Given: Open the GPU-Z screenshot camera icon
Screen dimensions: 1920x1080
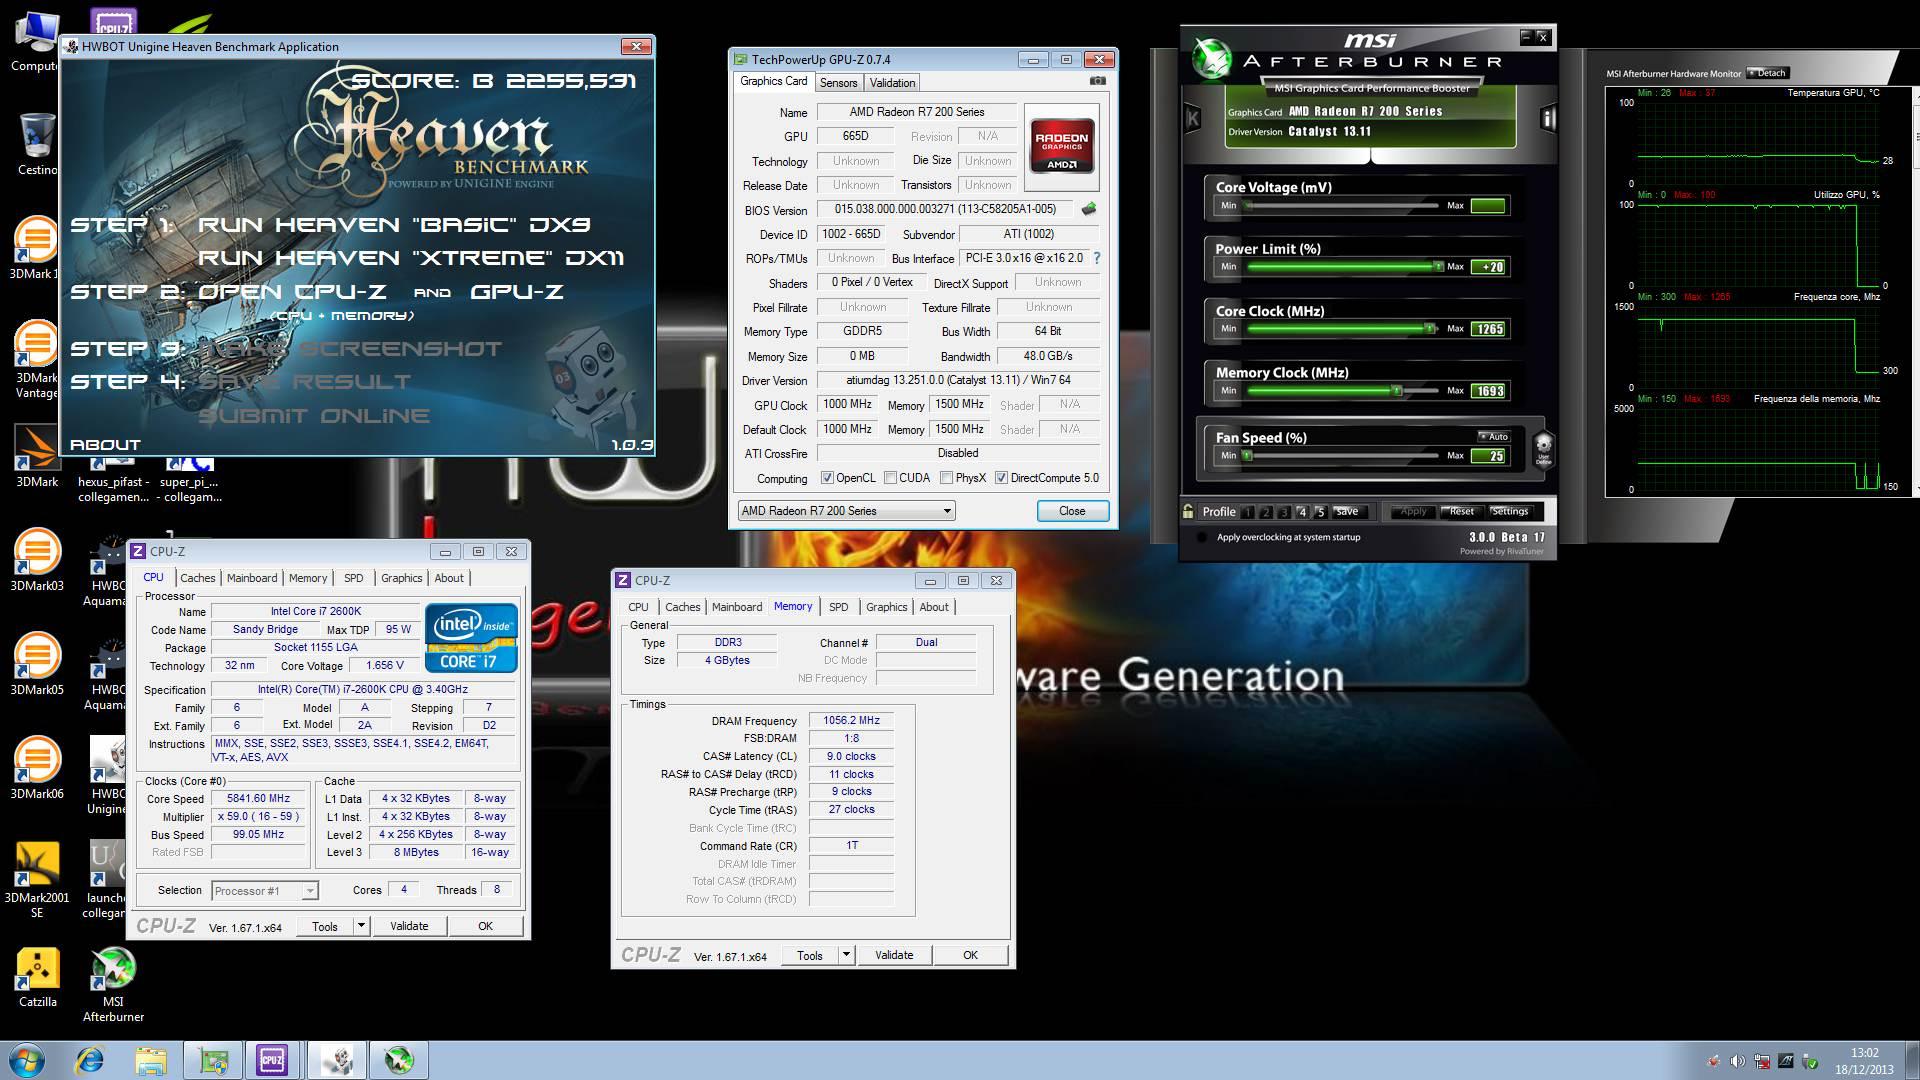Looking at the screenshot, I should point(1097,82).
